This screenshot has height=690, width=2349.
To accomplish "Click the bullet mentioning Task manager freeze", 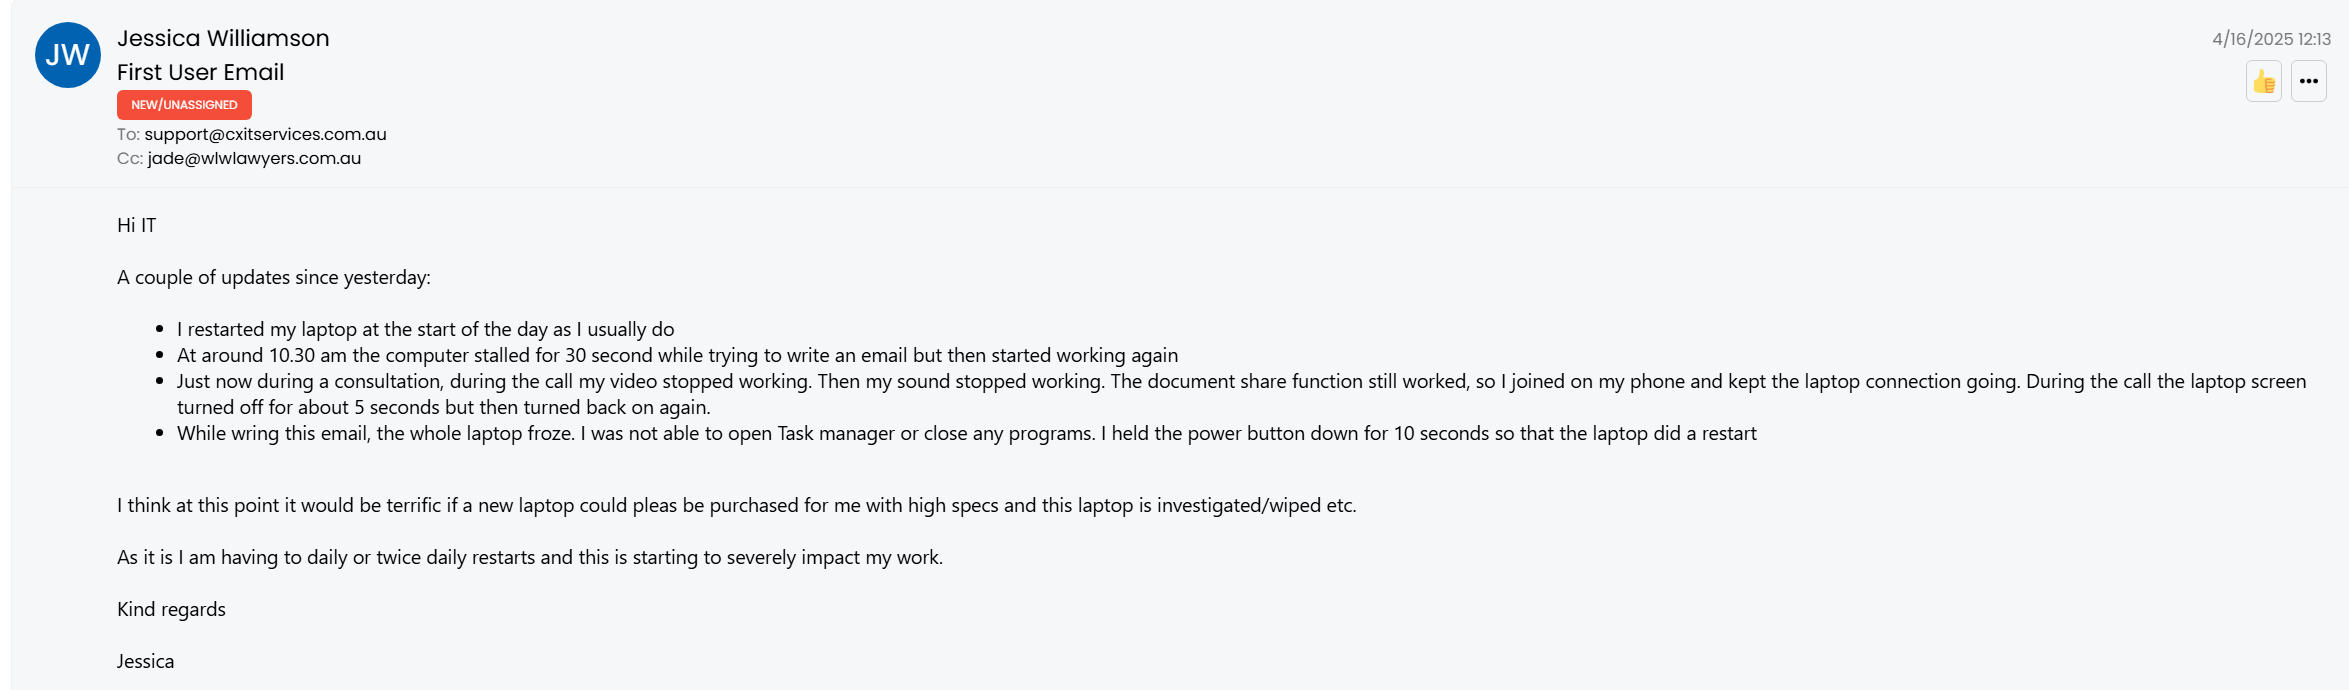I will coord(967,433).
